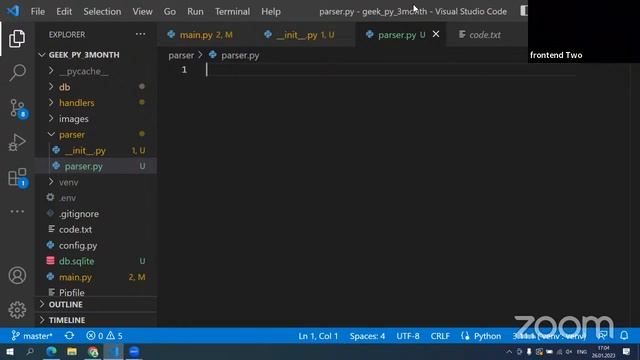Expand the db folder

(64, 87)
